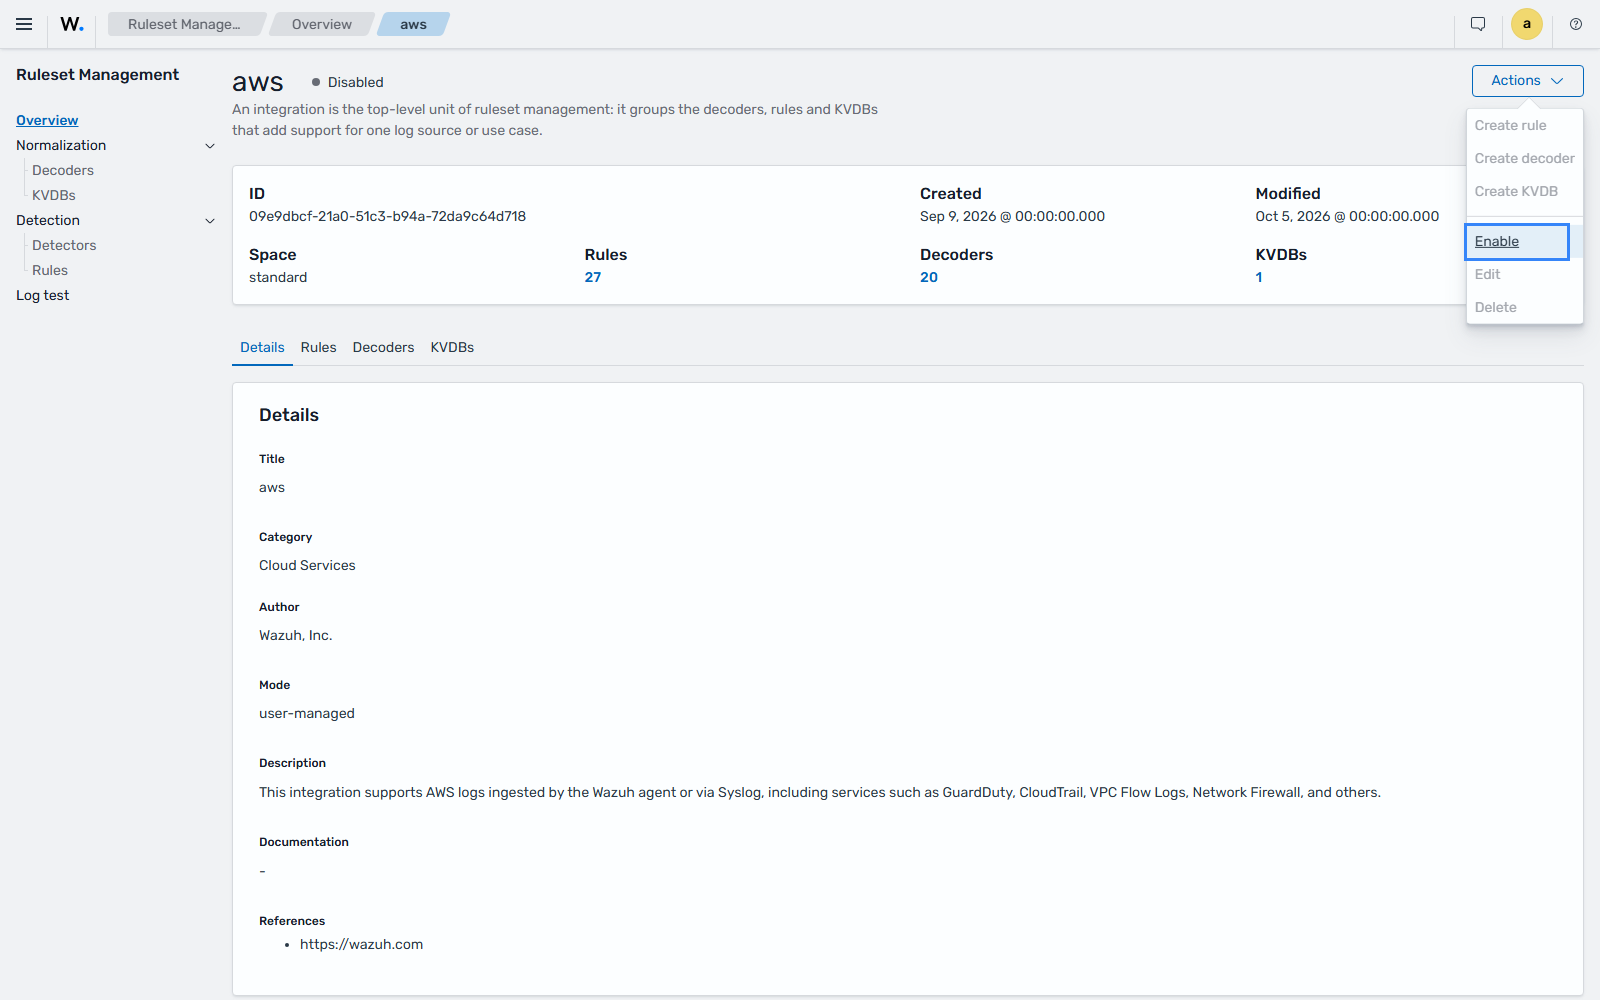Click Detection sidebar heading
Viewport: 1600px width, 1000px height.
(x=48, y=220)
